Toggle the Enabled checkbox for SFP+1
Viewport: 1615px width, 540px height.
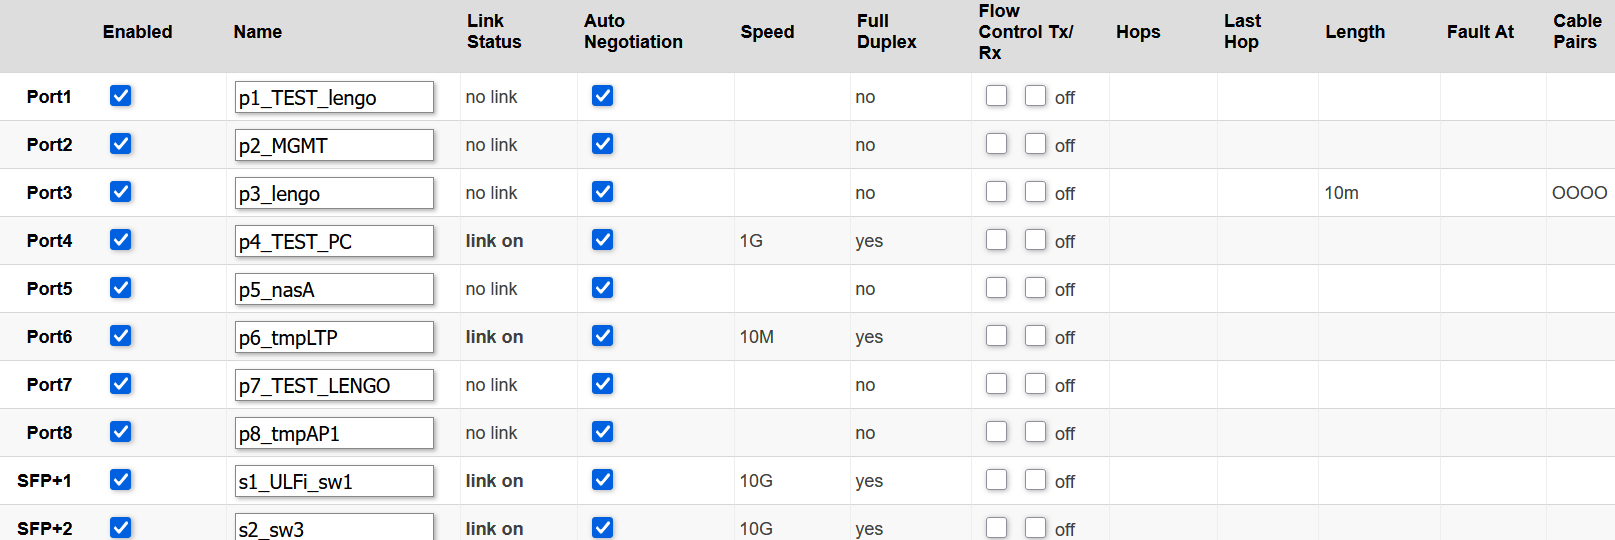pos(121,480)
